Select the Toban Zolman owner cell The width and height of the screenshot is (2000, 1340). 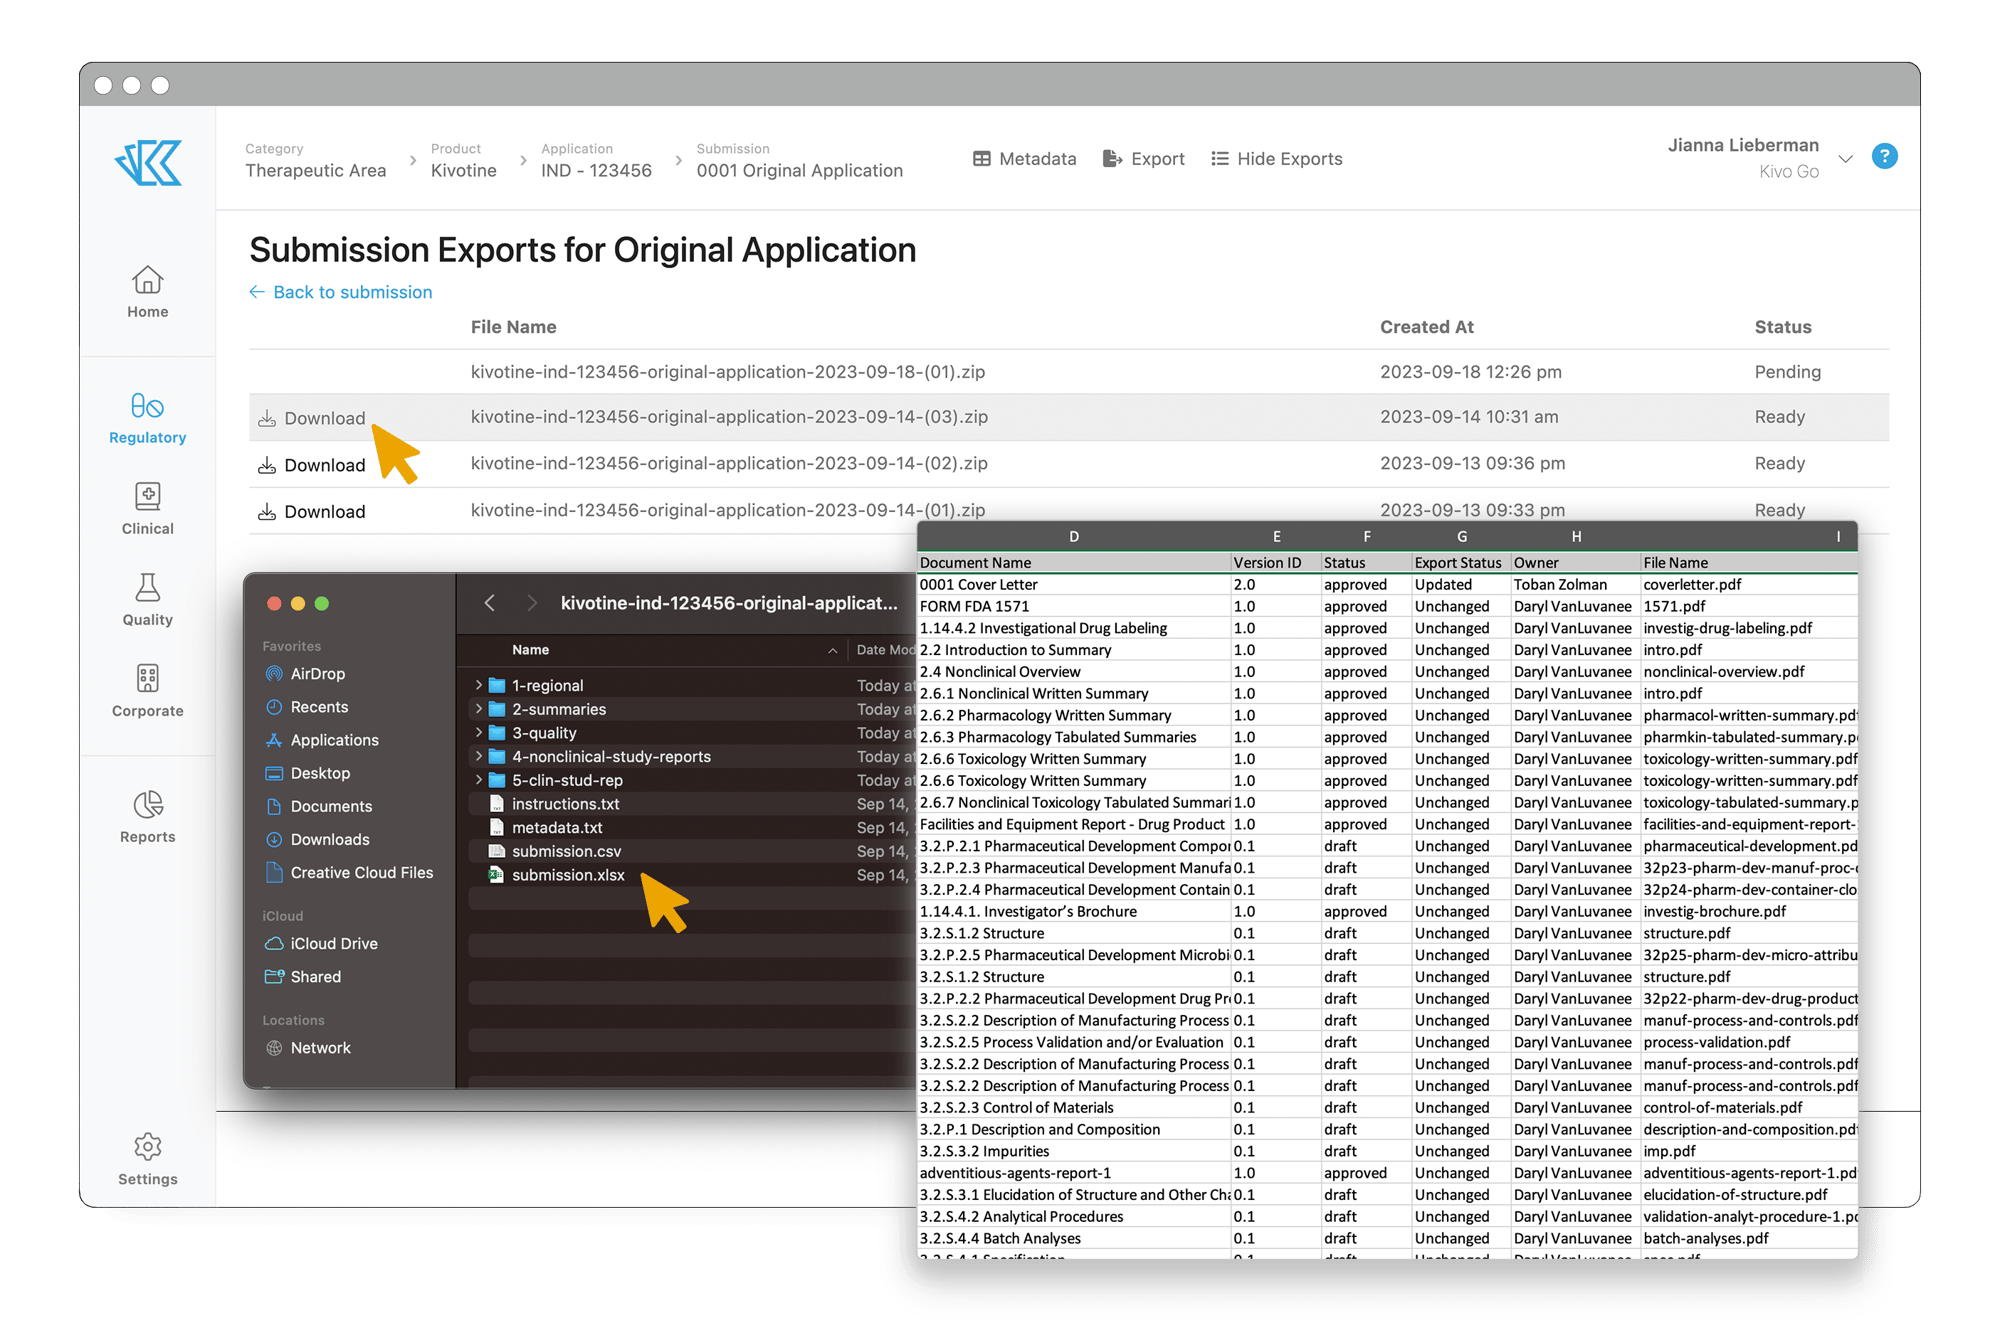click(x=1575, y=585)
